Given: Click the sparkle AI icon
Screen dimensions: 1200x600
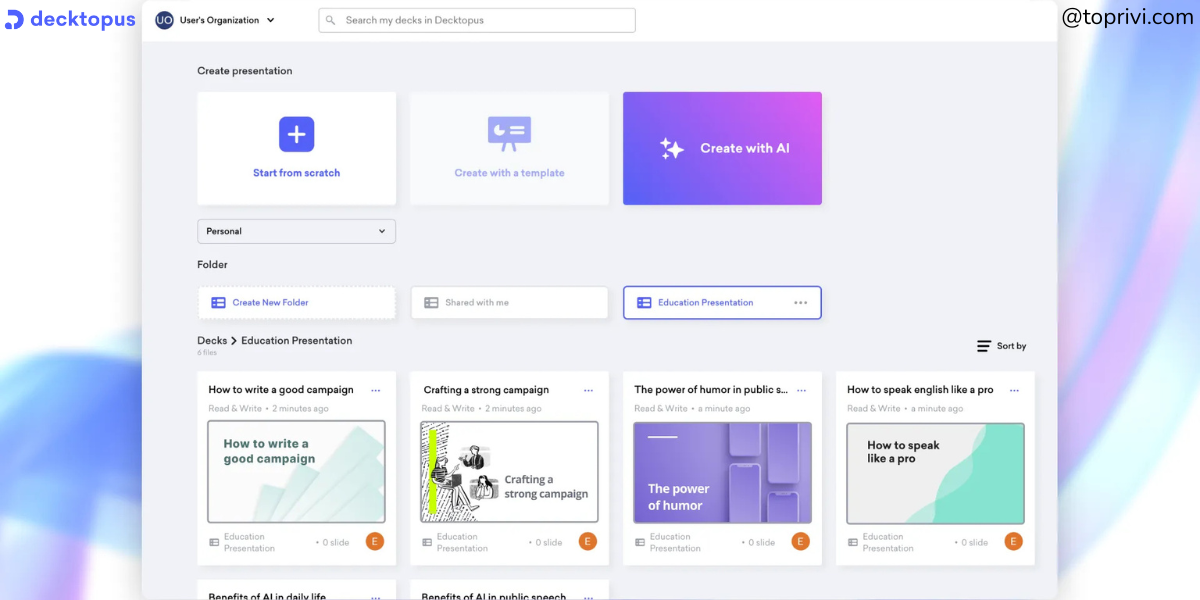Looking at the screenshot, I should (671, 149).
